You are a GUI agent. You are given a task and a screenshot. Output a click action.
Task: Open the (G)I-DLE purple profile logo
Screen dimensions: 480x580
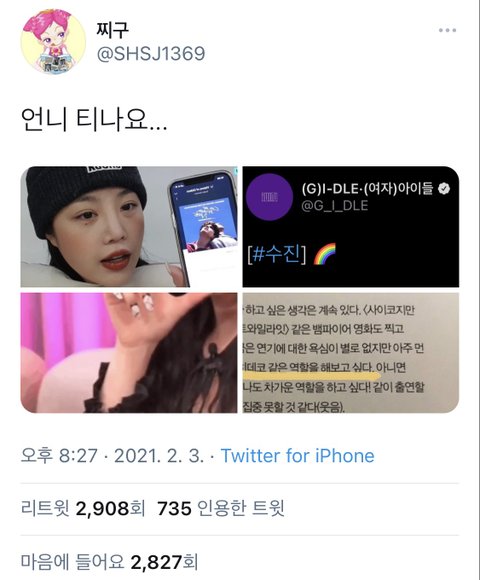269,197
